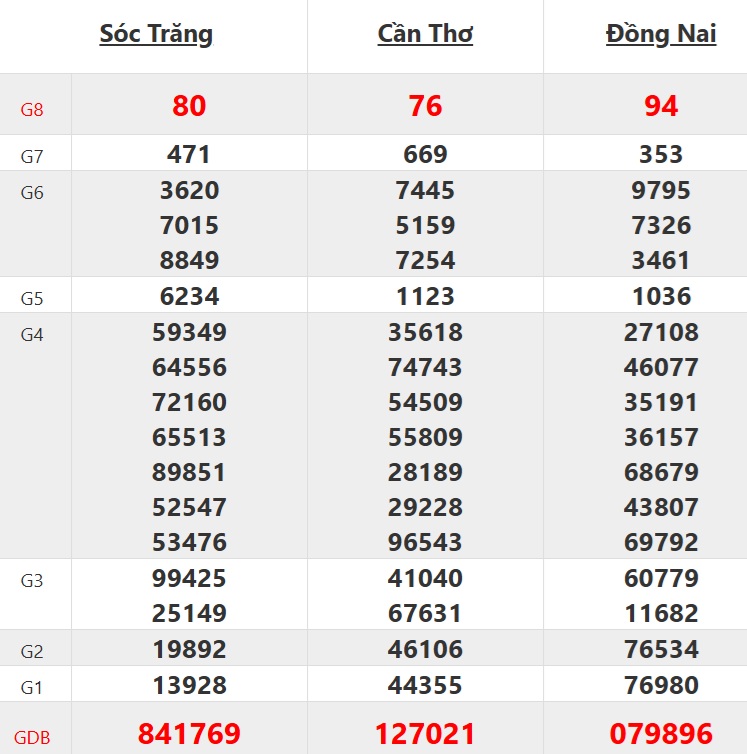Click Sóc Trăng special prize 841769
747x754 pixels.
[x=189, y=734]
